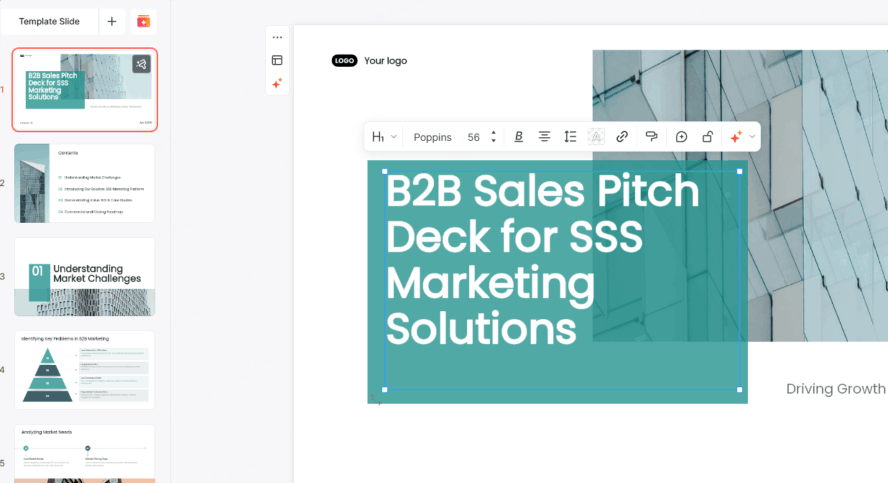Add a comment via the bubble-plus icon

(x=681, y=137)
